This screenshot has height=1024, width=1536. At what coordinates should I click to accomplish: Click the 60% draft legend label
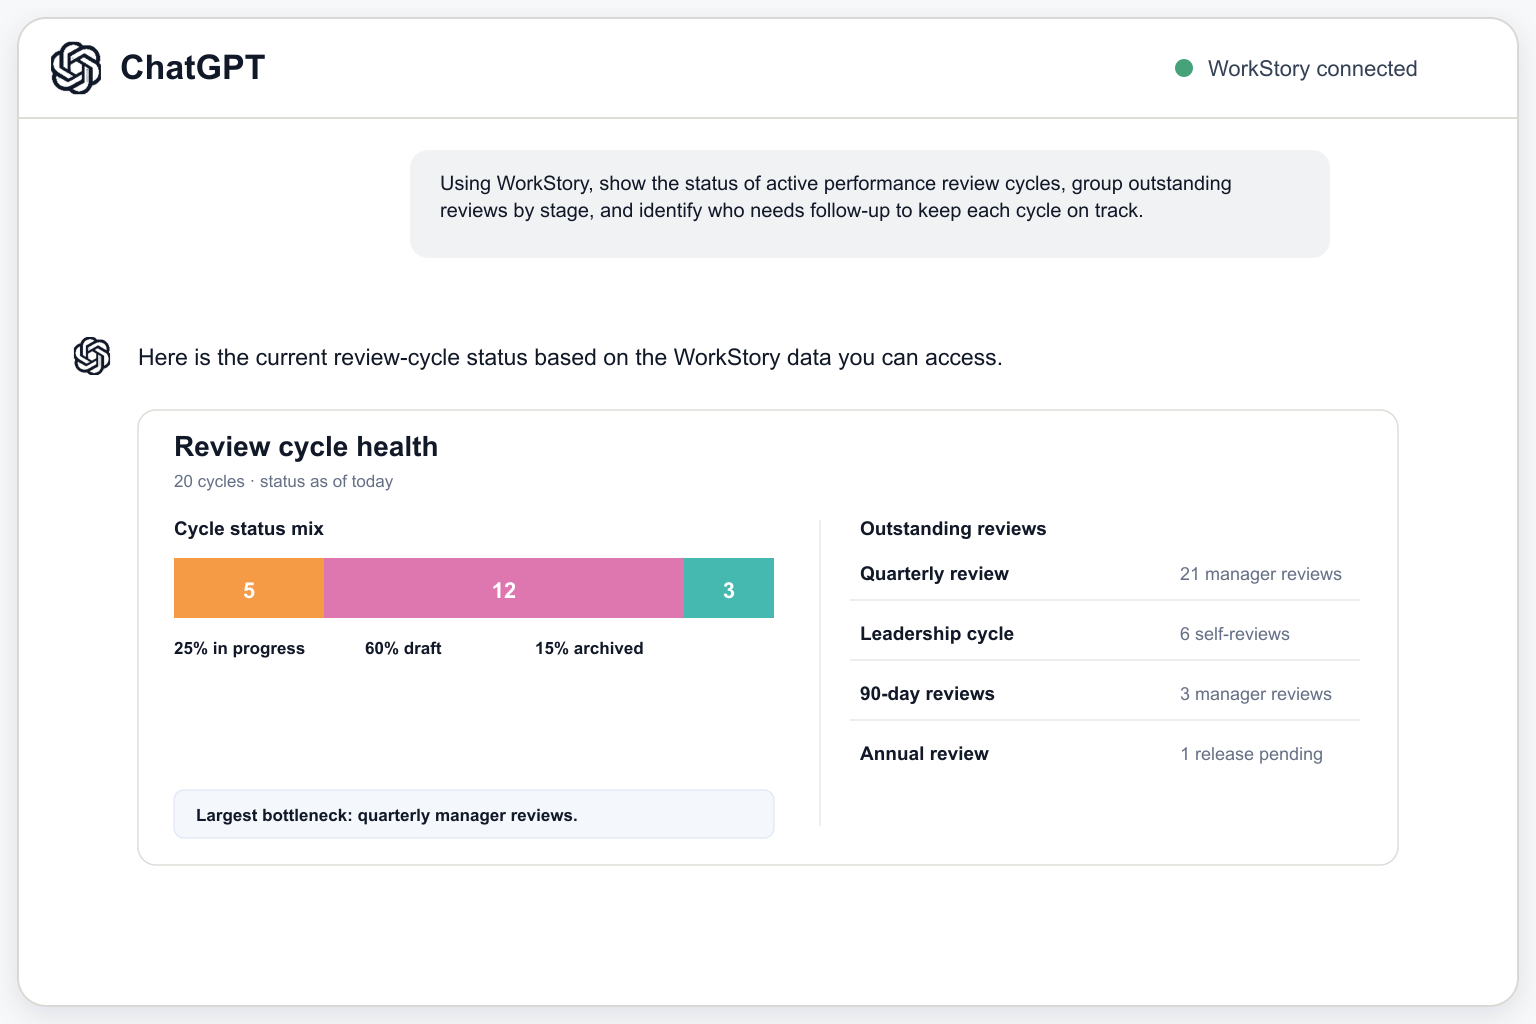(403, 648)
